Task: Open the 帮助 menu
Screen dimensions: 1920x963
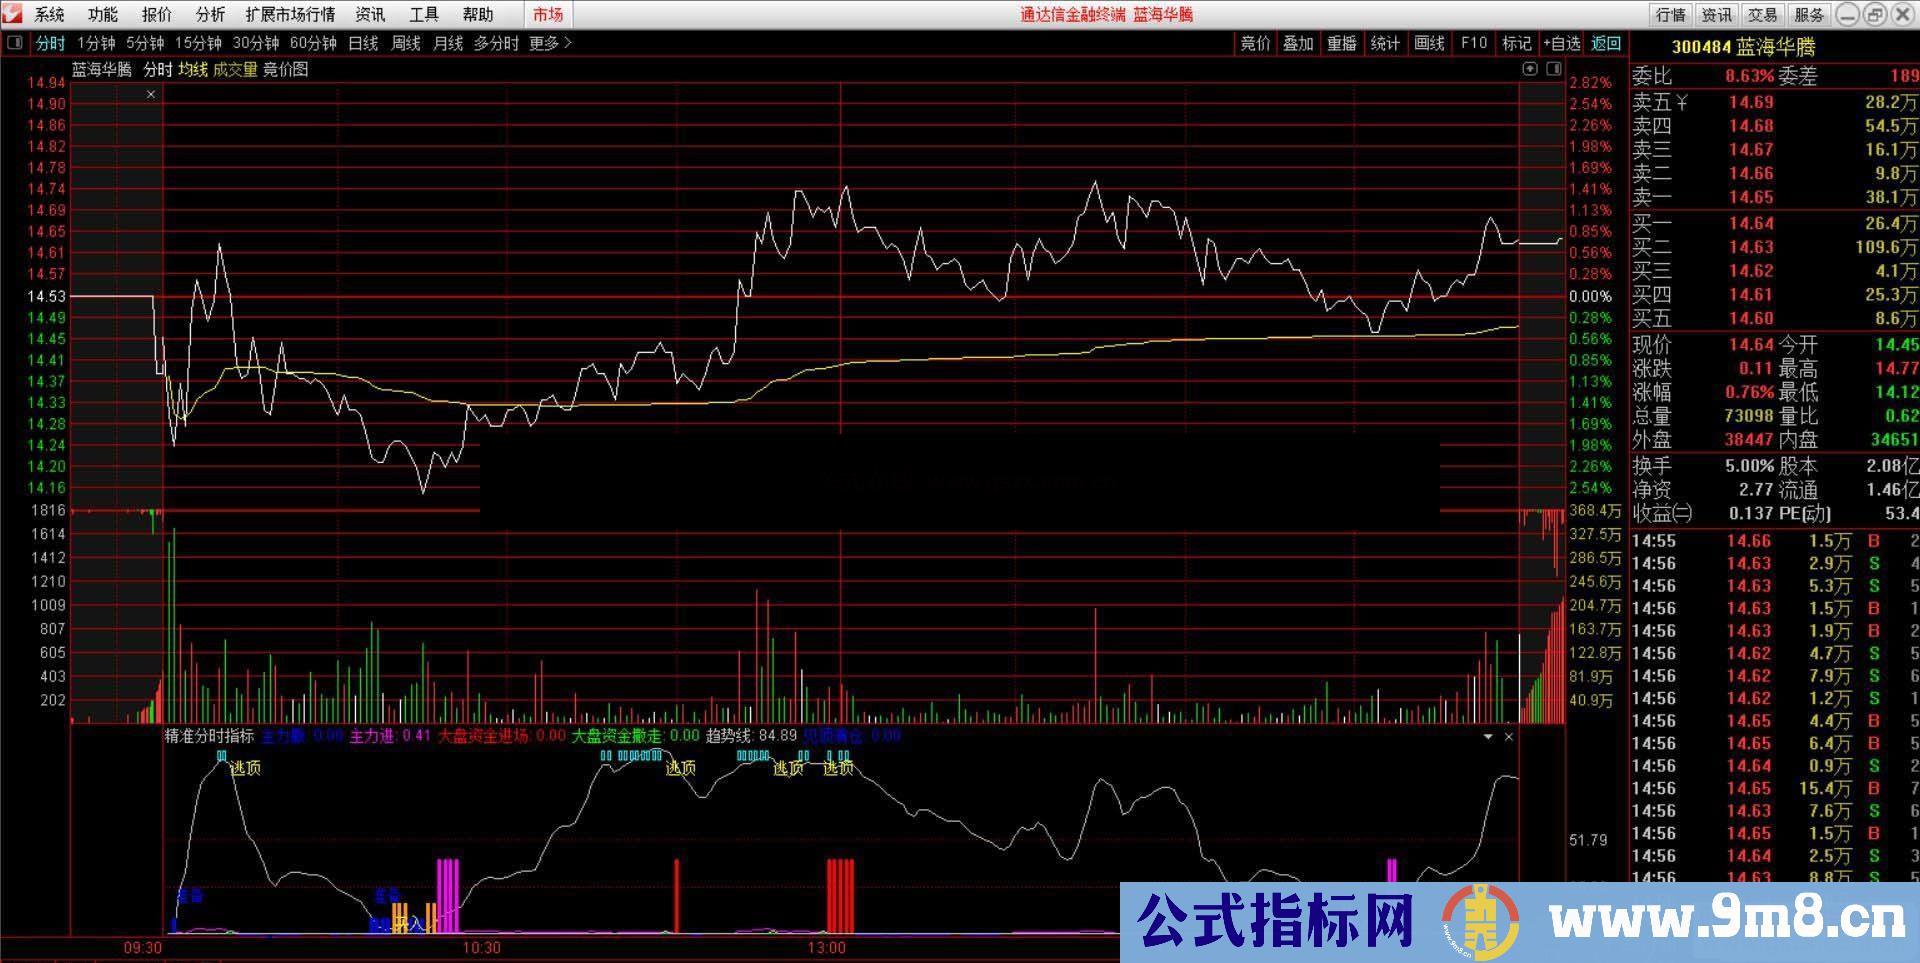Action: point(478,14)
